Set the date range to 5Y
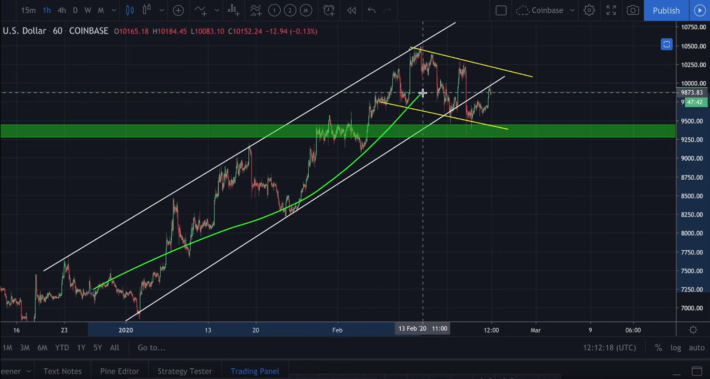 pos(97,348)
